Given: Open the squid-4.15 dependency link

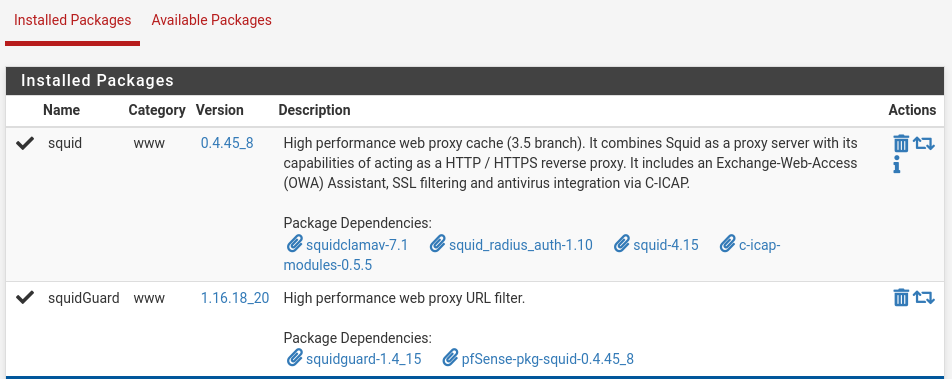Looking at the screenshot, I should (665, 245).
